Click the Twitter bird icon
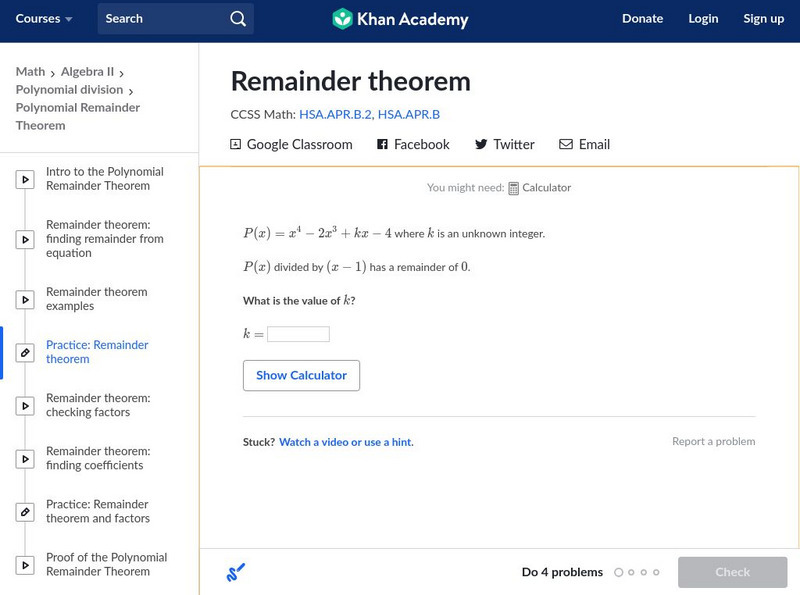 pyautogui.click(x=481, y=144)
